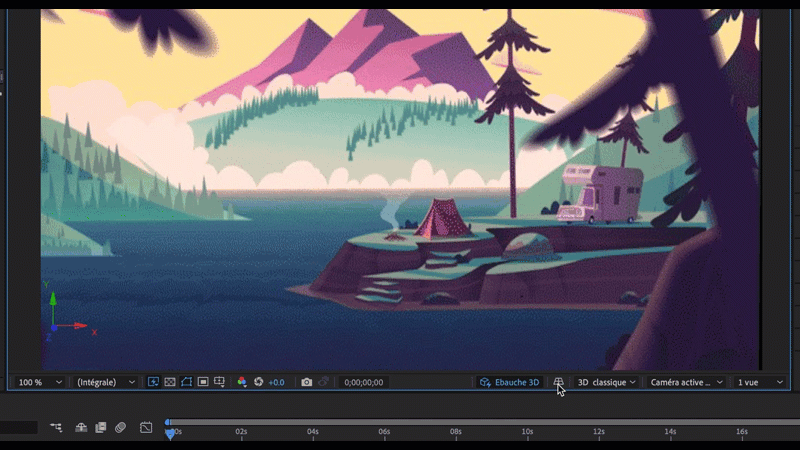Image resolution: width=800 pixels, height=450 pixels.
Task: Click the 16s mark on the ruler
Action: tap(742, 432)
